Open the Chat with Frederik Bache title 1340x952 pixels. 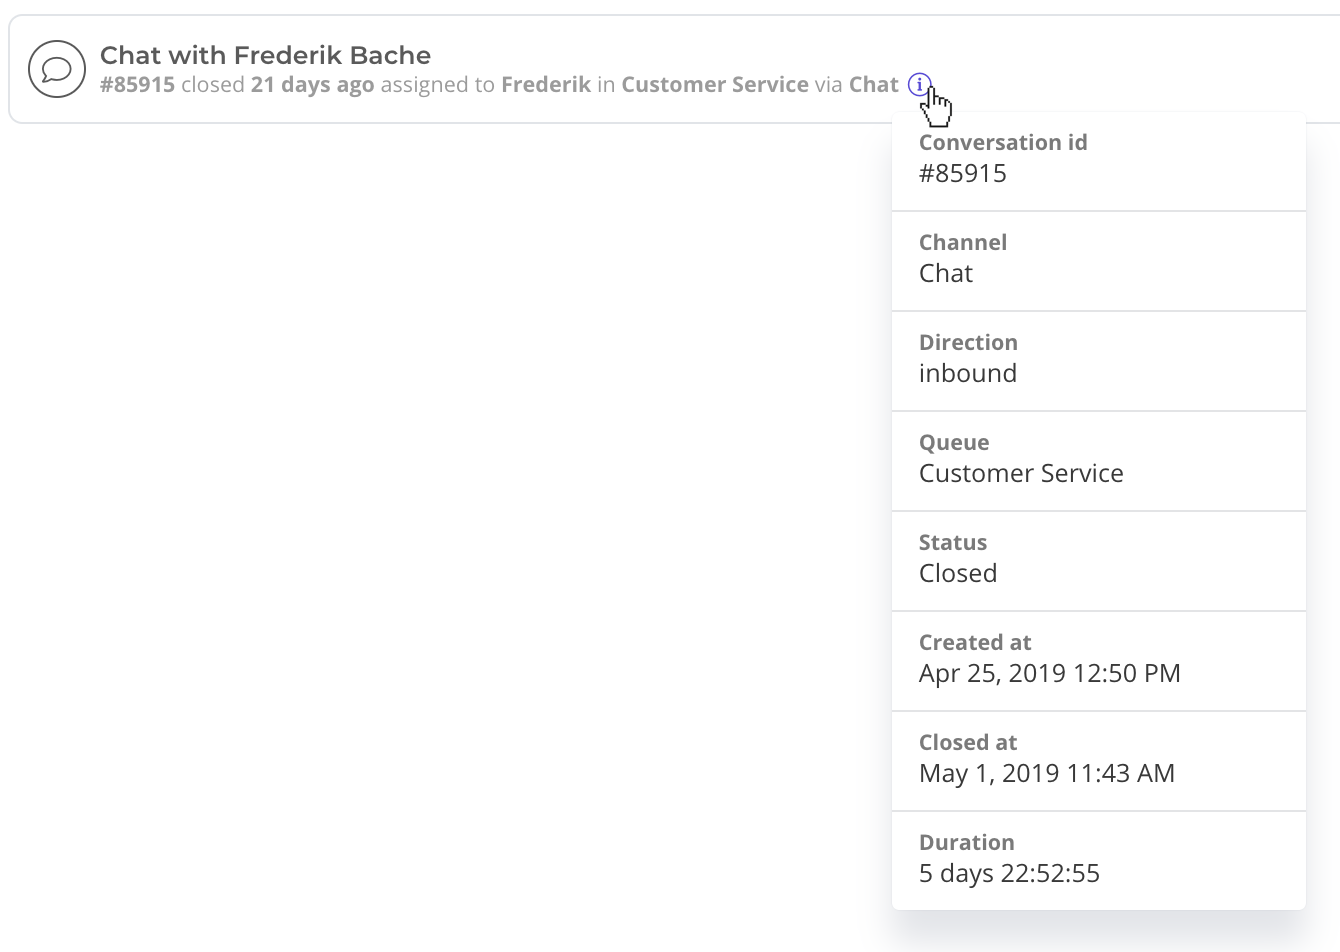(x=266, y=55)
